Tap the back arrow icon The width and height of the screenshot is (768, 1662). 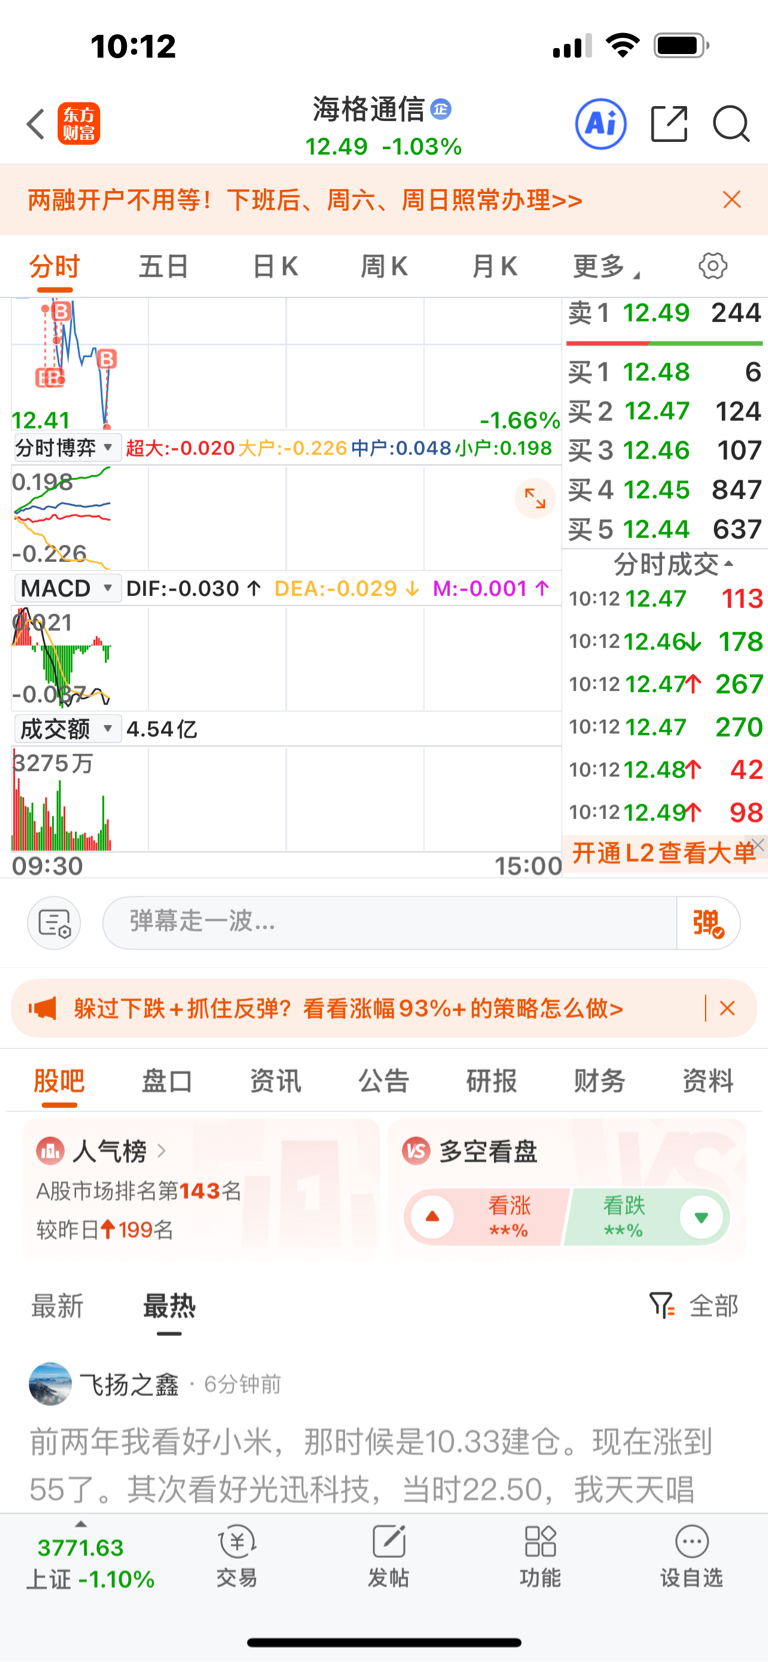(x=36, y=124)
